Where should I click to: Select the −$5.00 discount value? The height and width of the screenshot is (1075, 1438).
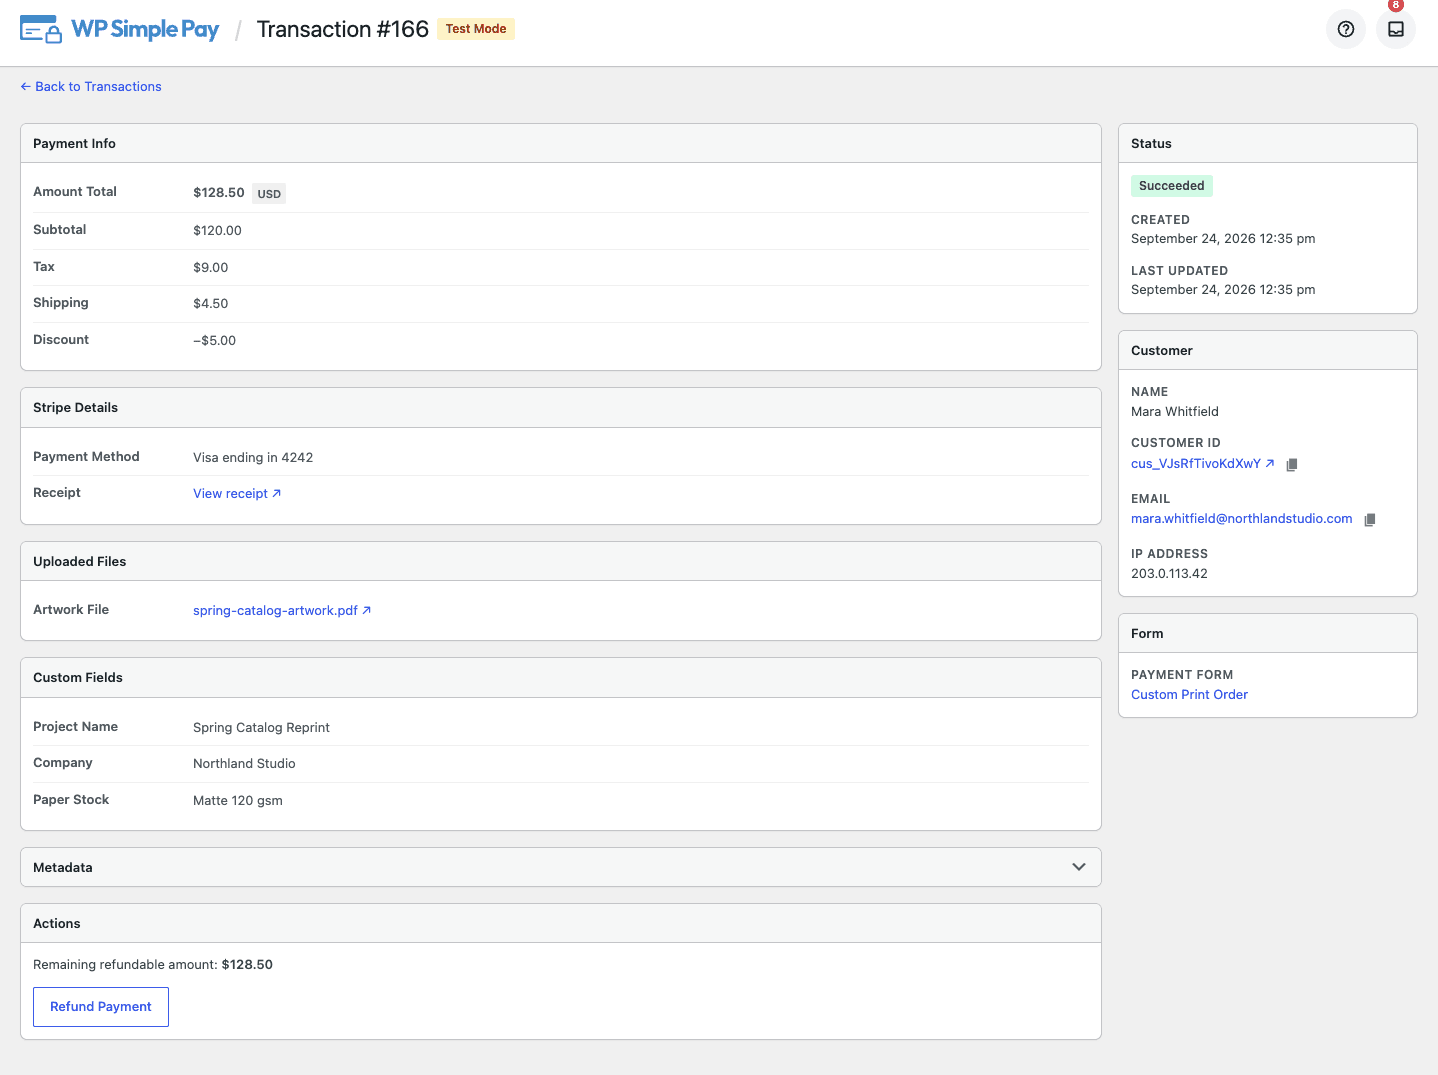click(215, 341)
